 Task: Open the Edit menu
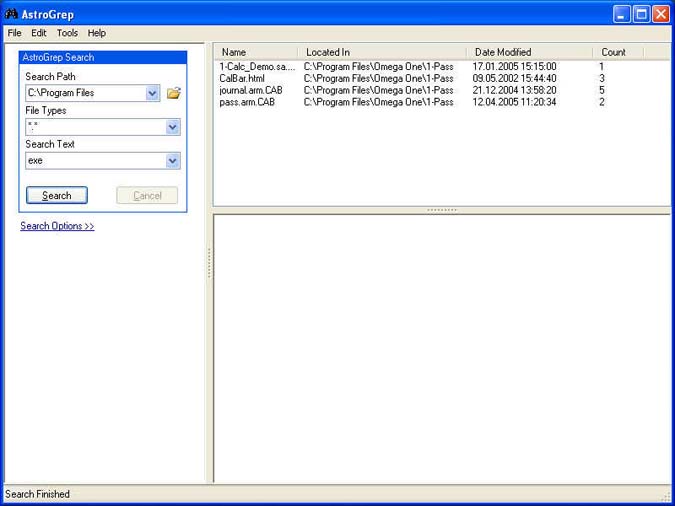(39, 33)
